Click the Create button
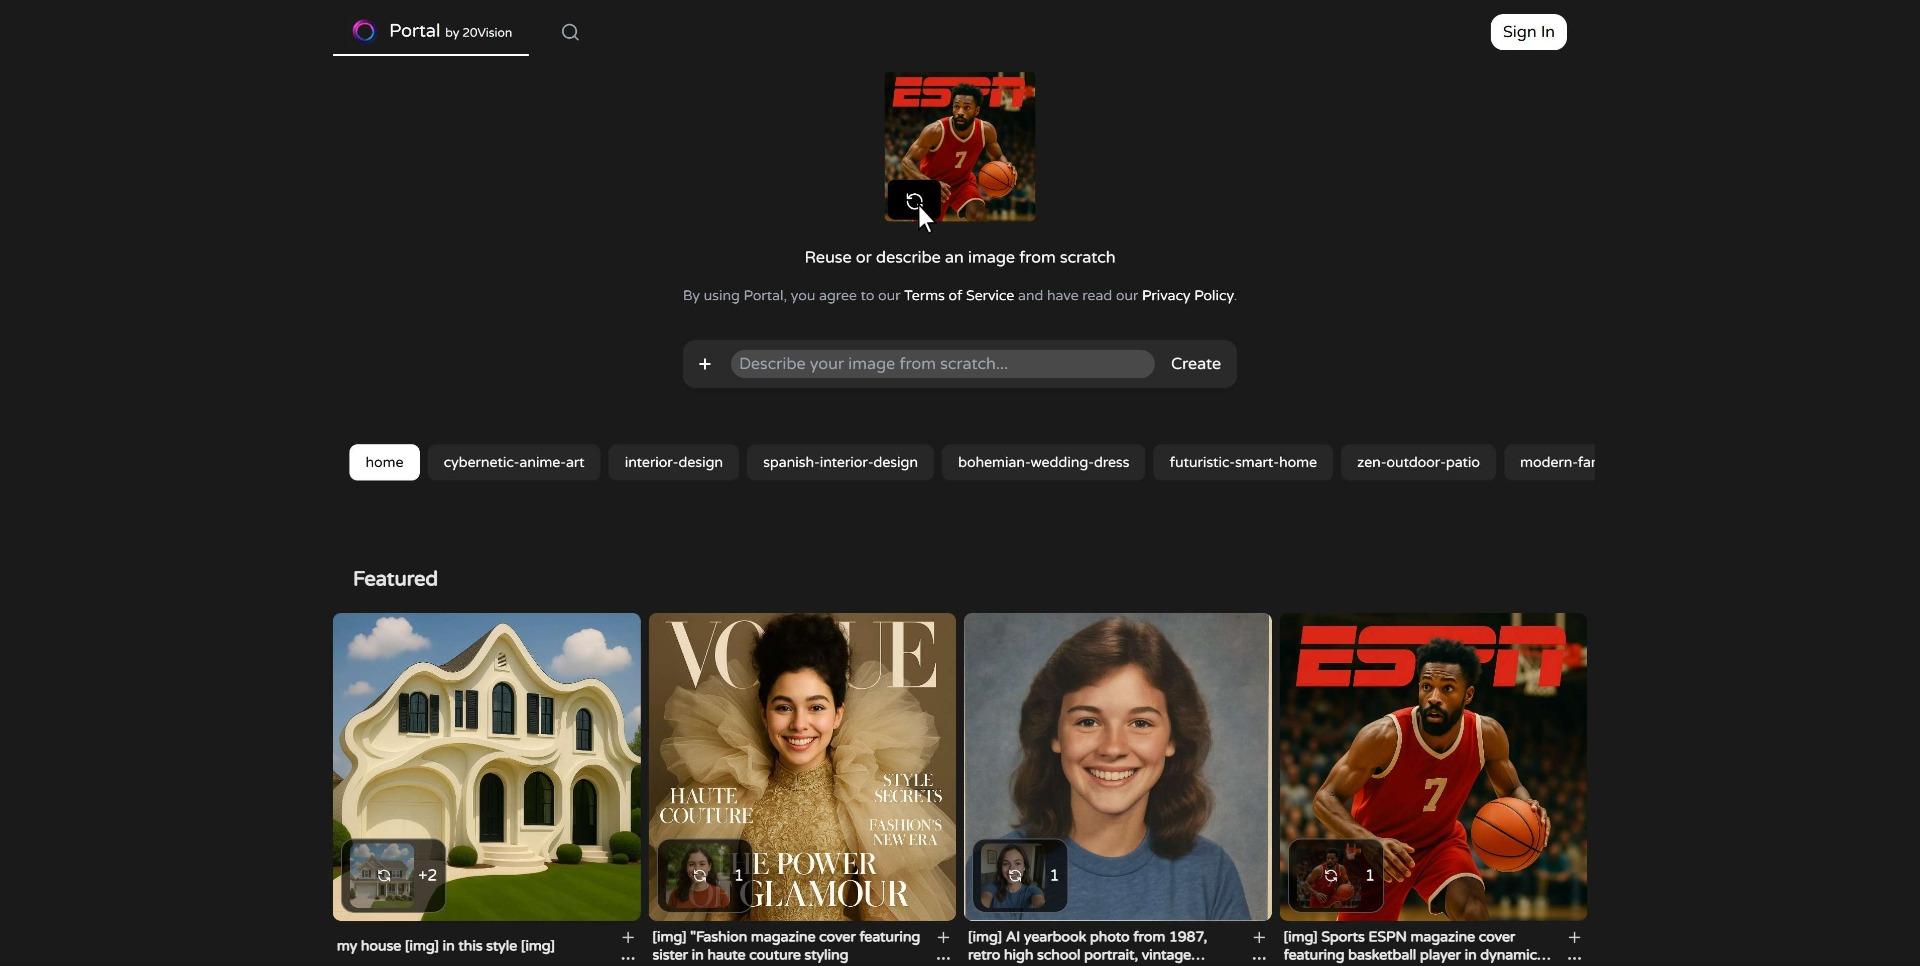This screenshot has width=1920, height=966. [1195, 364]
